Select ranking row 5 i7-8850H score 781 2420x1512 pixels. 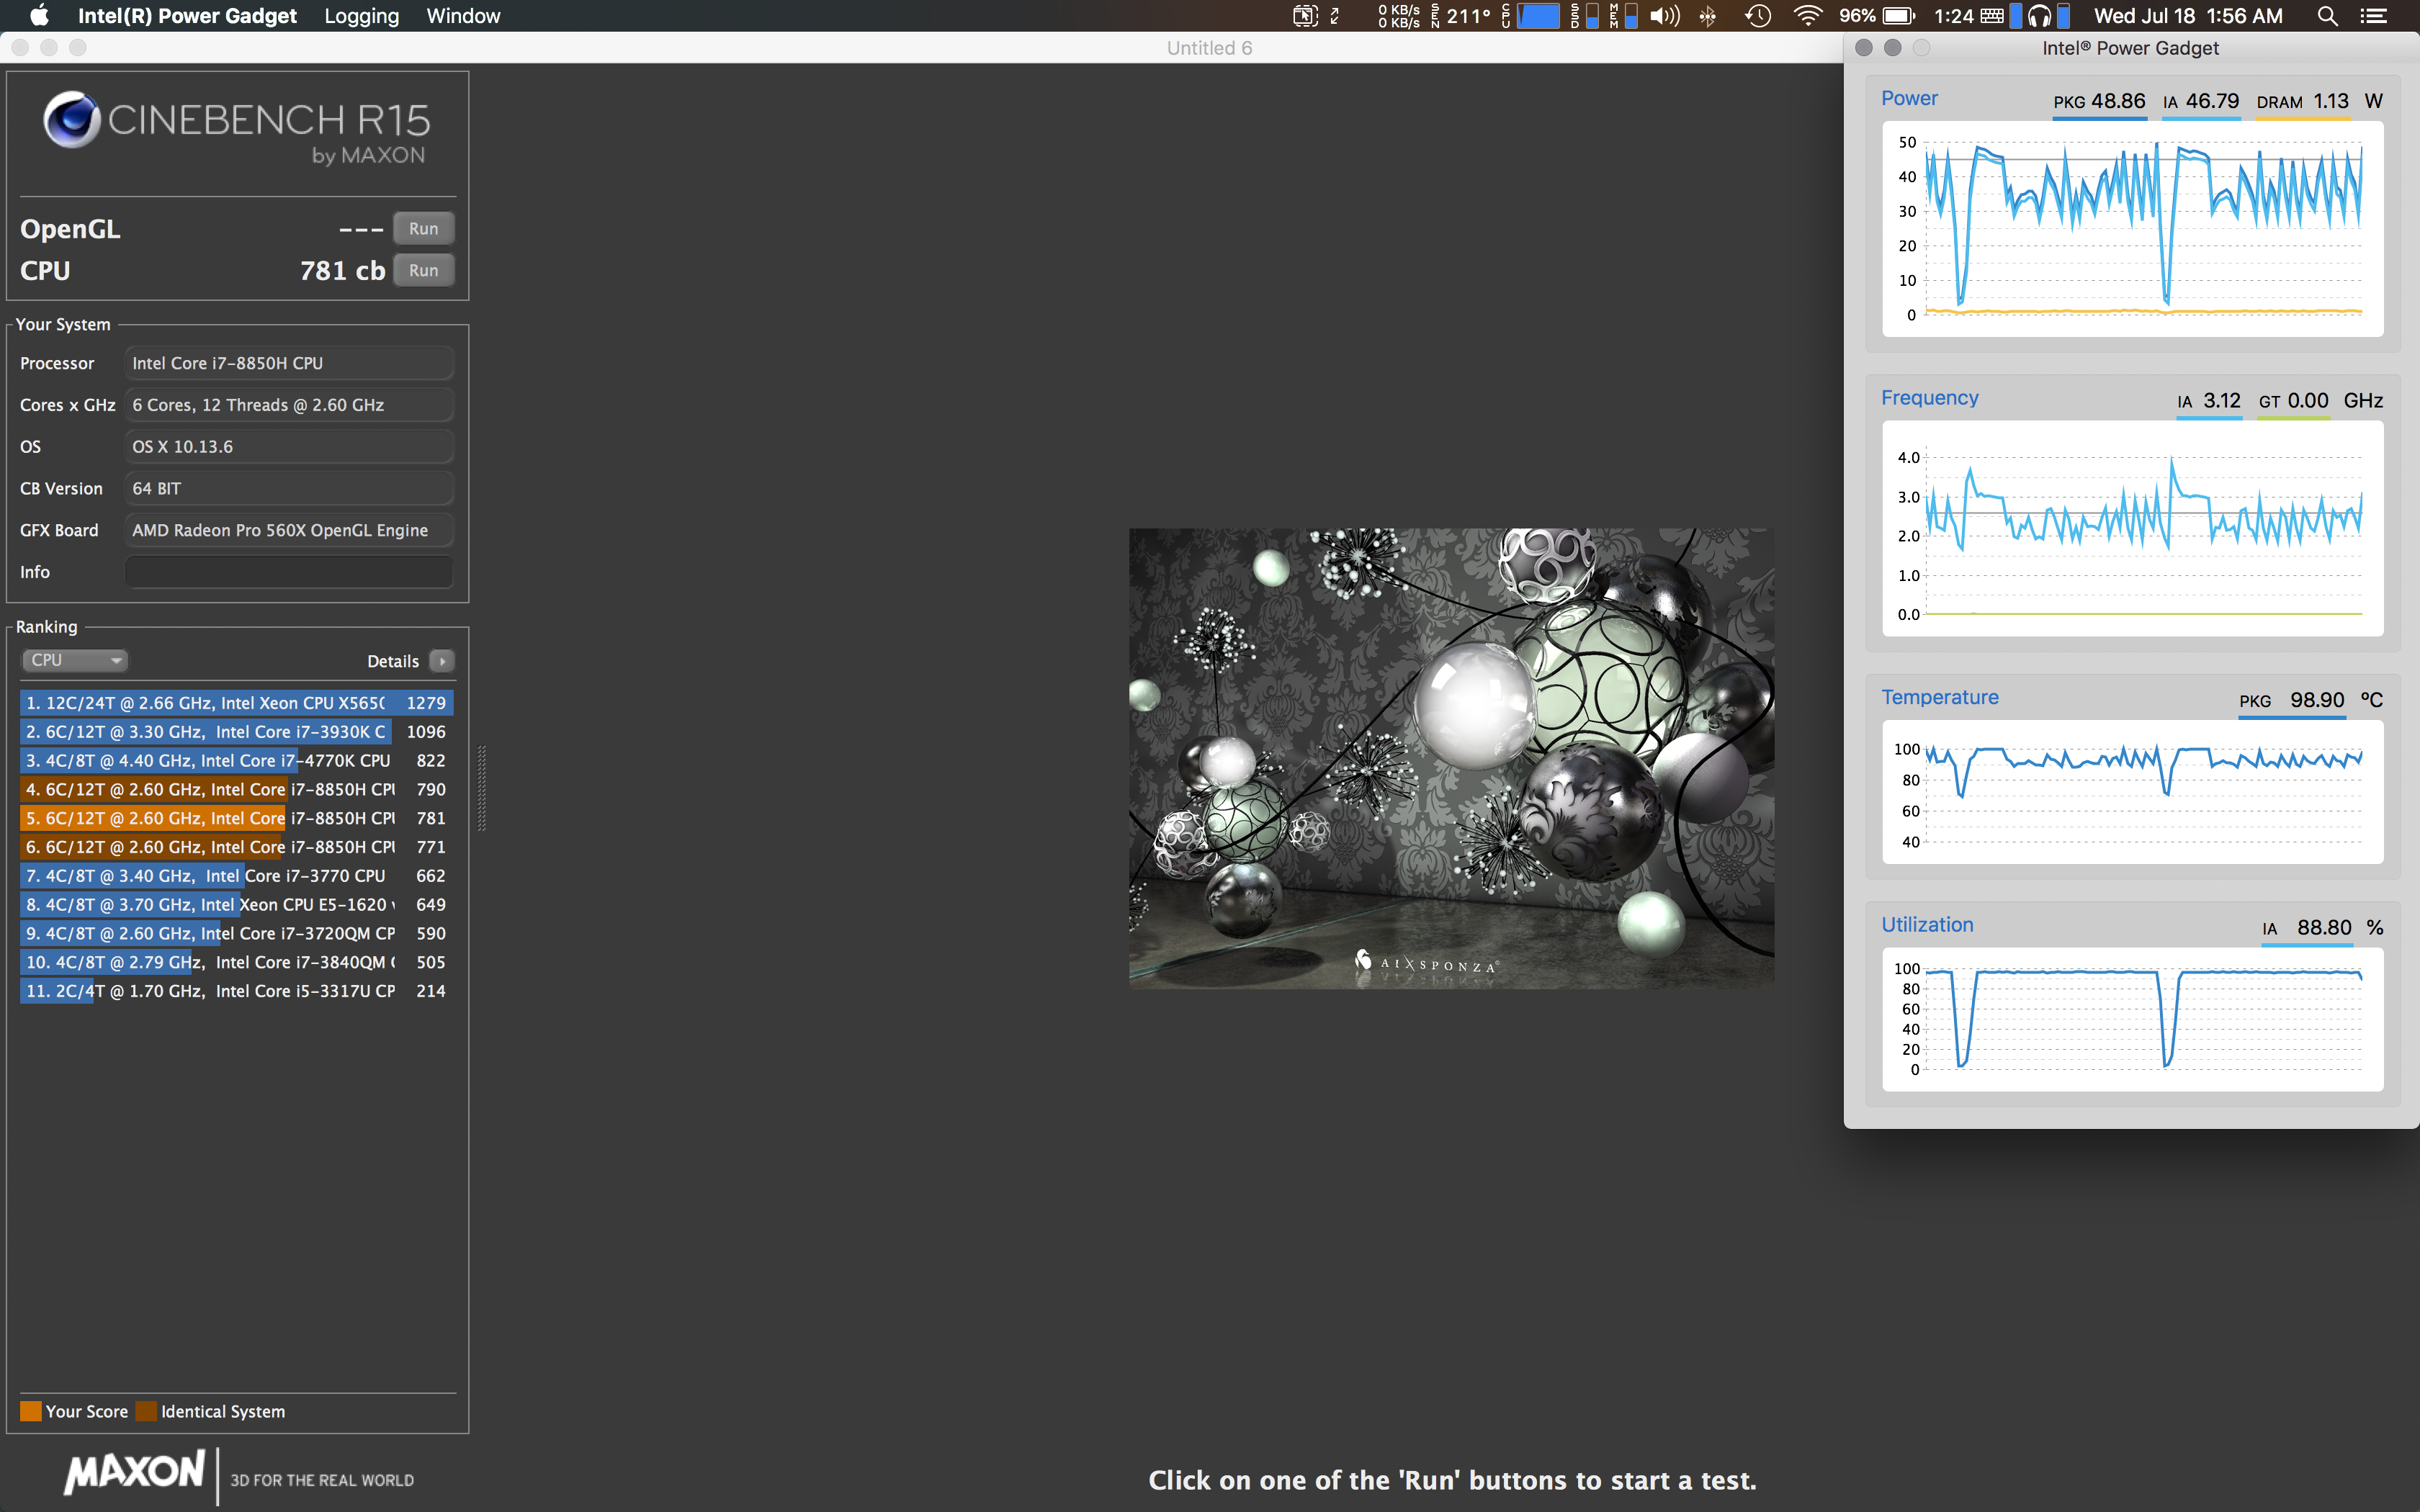237,818
